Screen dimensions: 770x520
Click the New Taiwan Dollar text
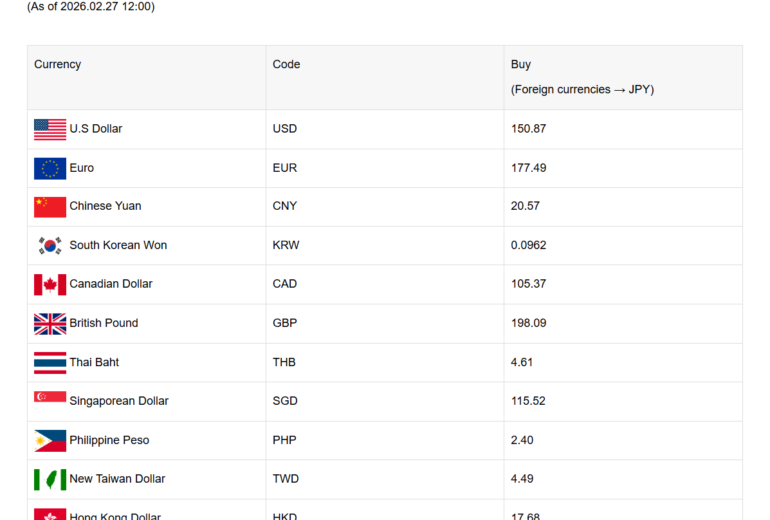[x=117, y=479]
